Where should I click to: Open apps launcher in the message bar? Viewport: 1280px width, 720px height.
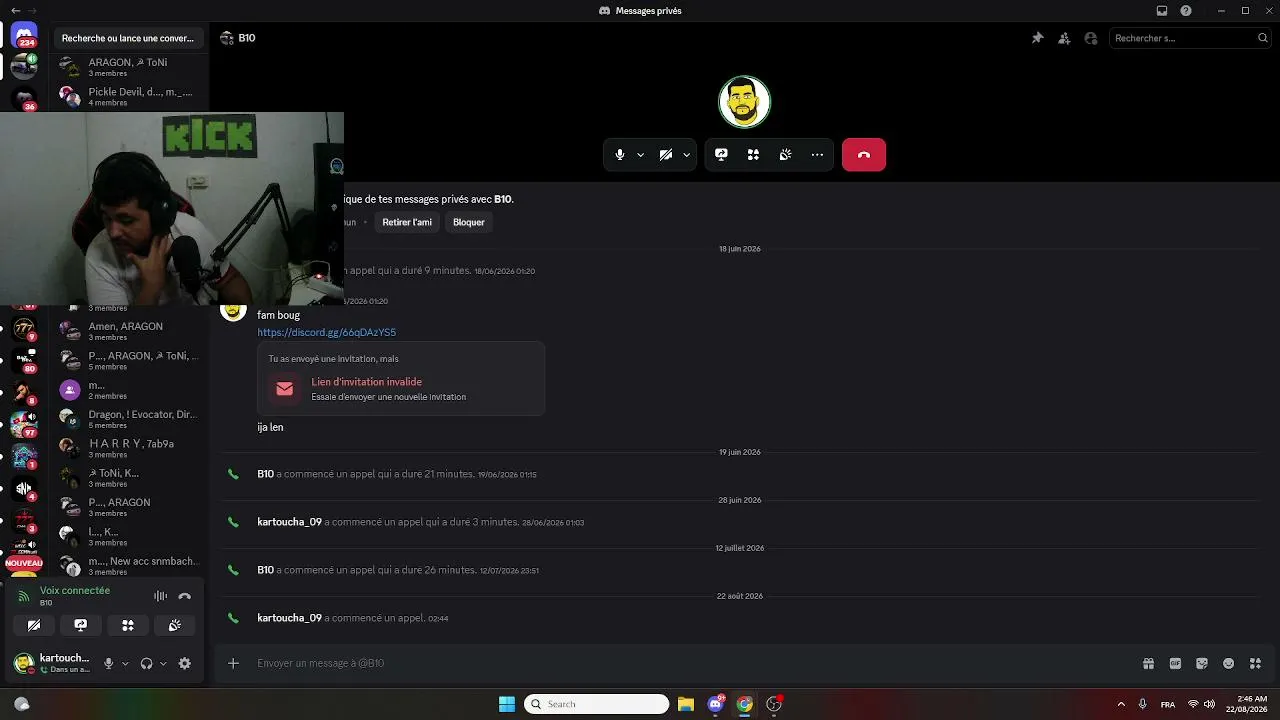tap(1256, 663)
